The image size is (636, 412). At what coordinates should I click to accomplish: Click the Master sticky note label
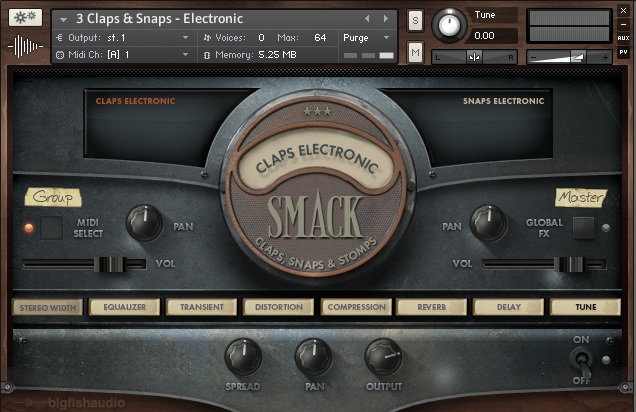click(x=581, y=197)
